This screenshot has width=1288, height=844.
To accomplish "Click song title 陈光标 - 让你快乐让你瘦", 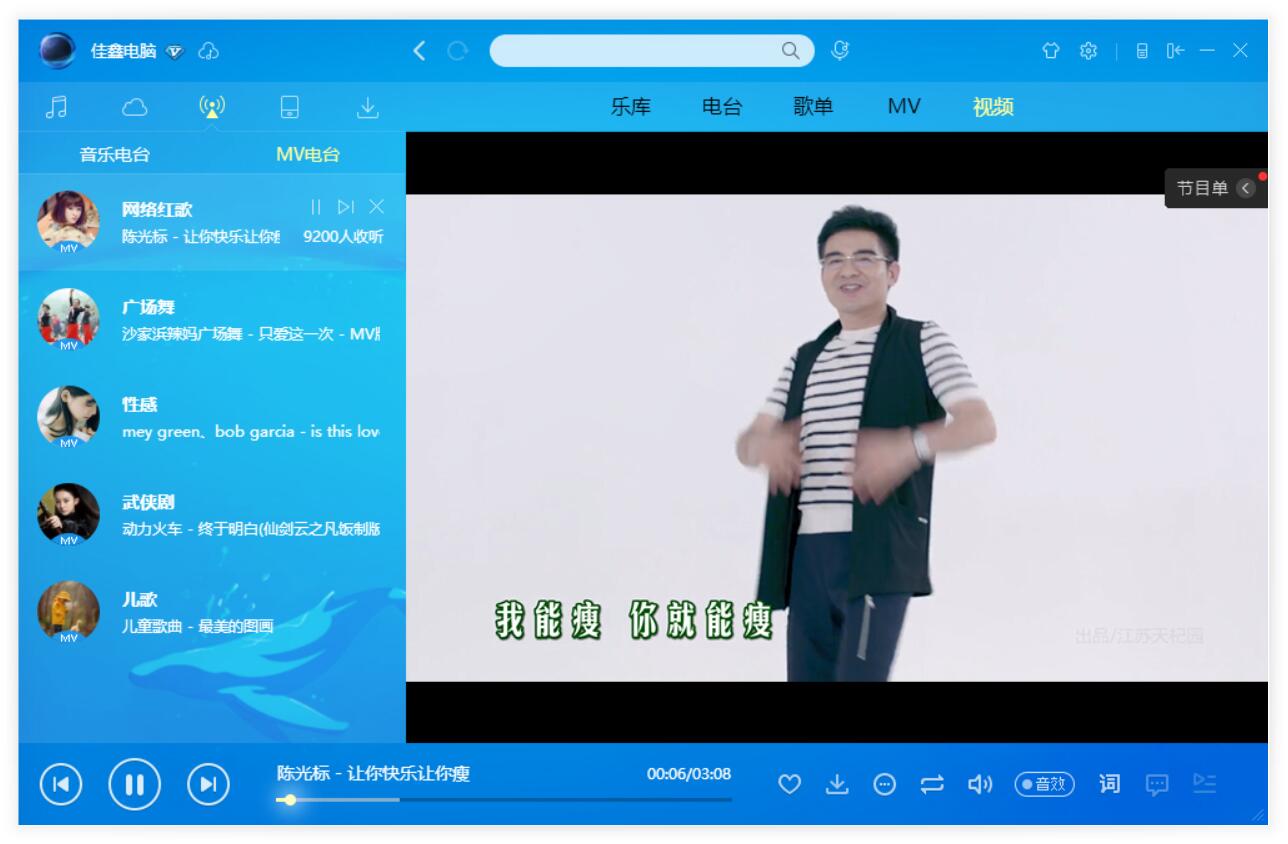I will click(x=373, y=773).
